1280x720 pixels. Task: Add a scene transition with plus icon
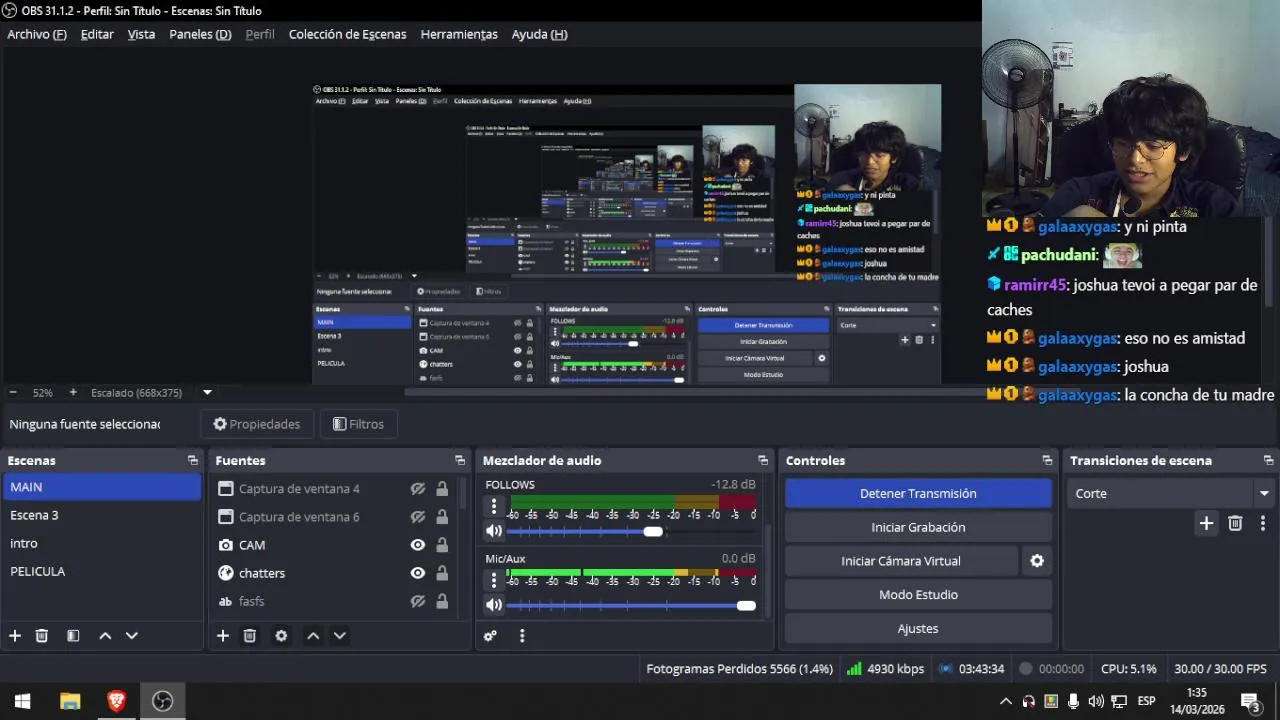coord(1206,523)
